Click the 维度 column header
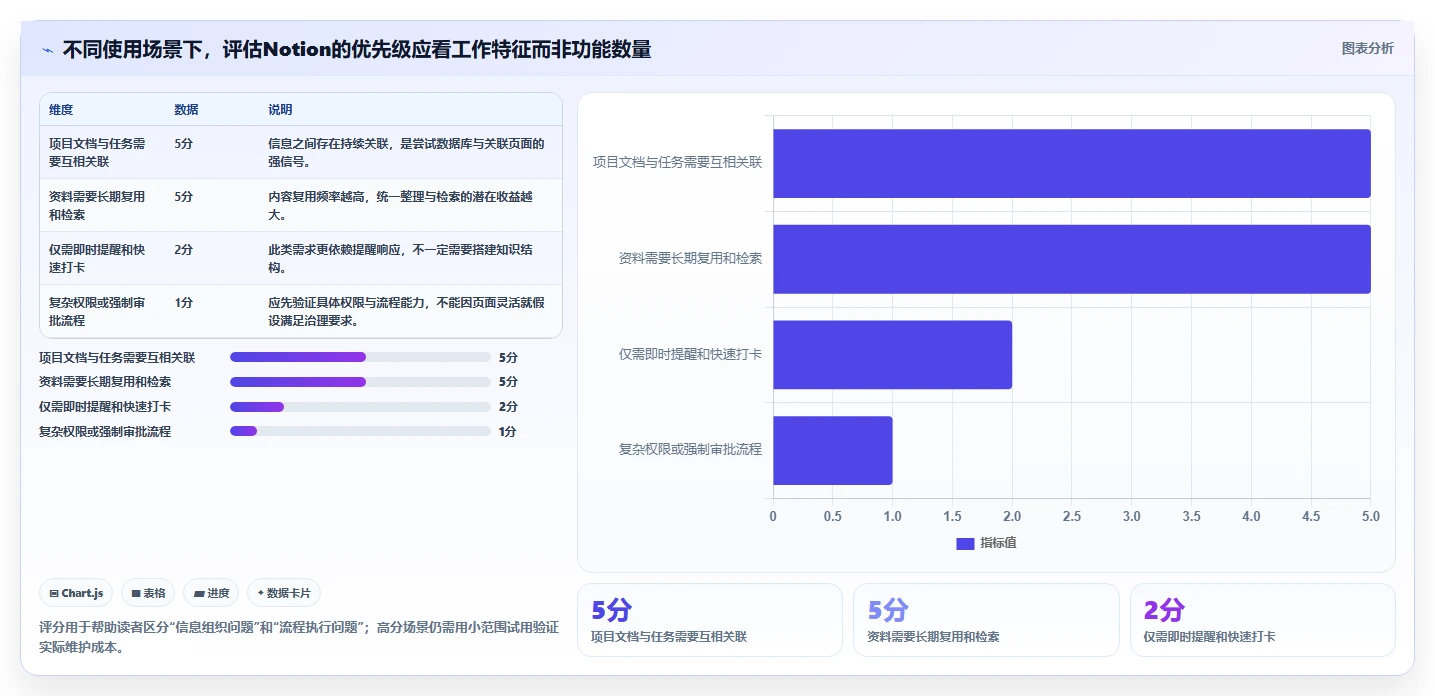The image size is (1435, 696). (61, 110)
